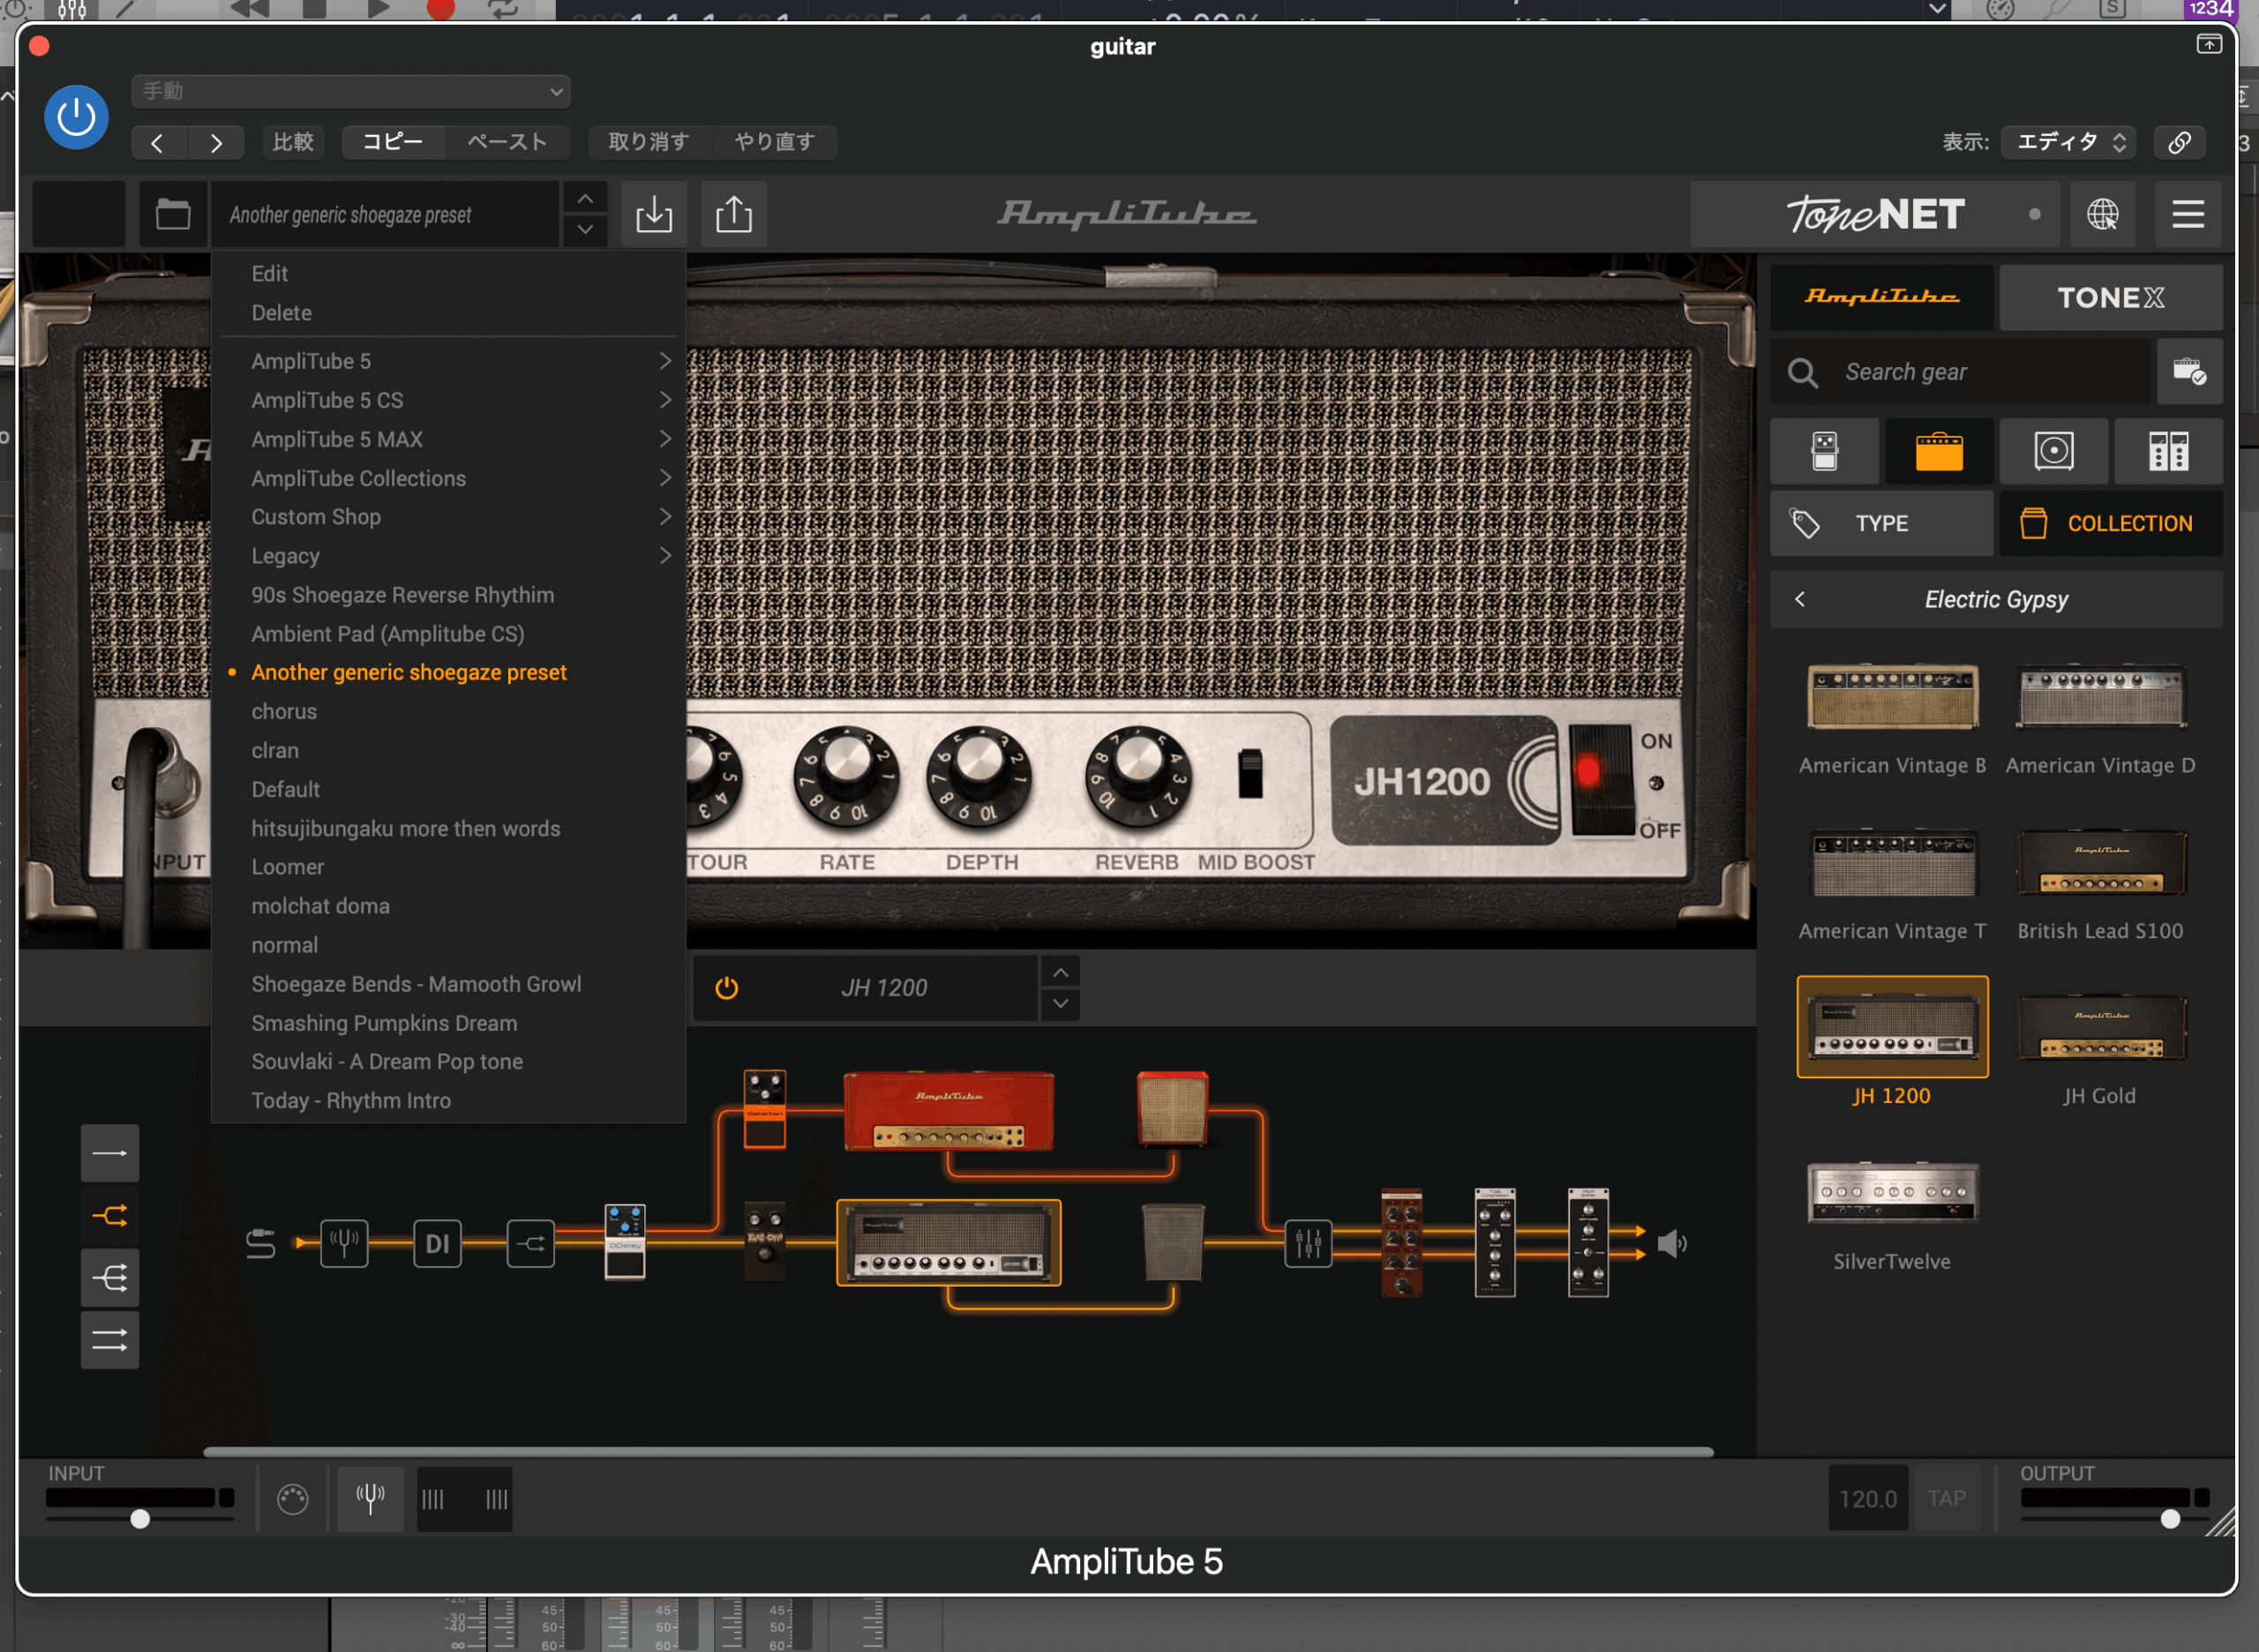
Task: Toggle the plugin bypass power button top left
Action: tap(76, 117)
